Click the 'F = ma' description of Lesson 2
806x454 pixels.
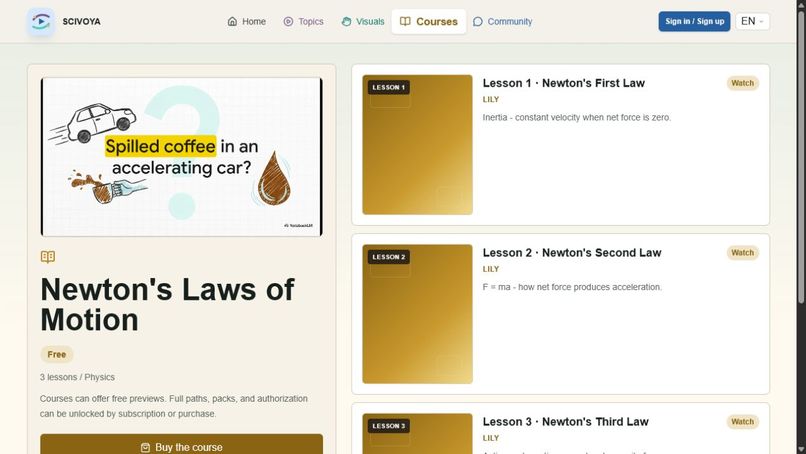(x=572, y=287)
